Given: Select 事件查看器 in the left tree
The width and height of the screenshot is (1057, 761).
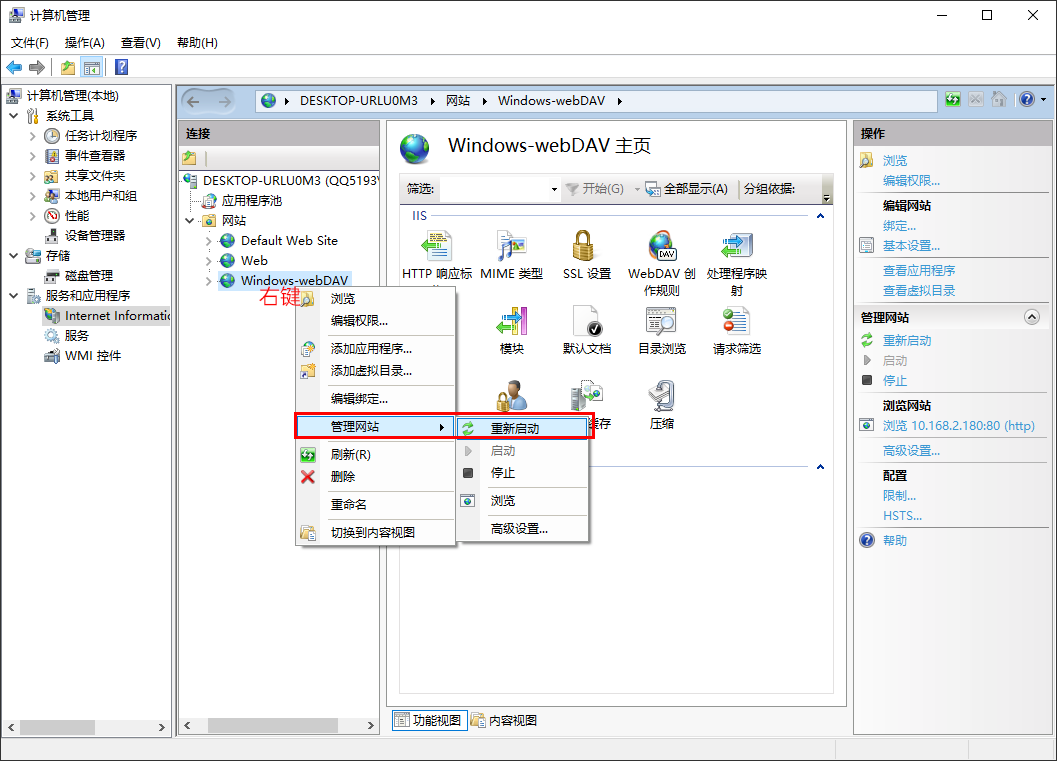Looking at the screenshot, I should [95, 156].
